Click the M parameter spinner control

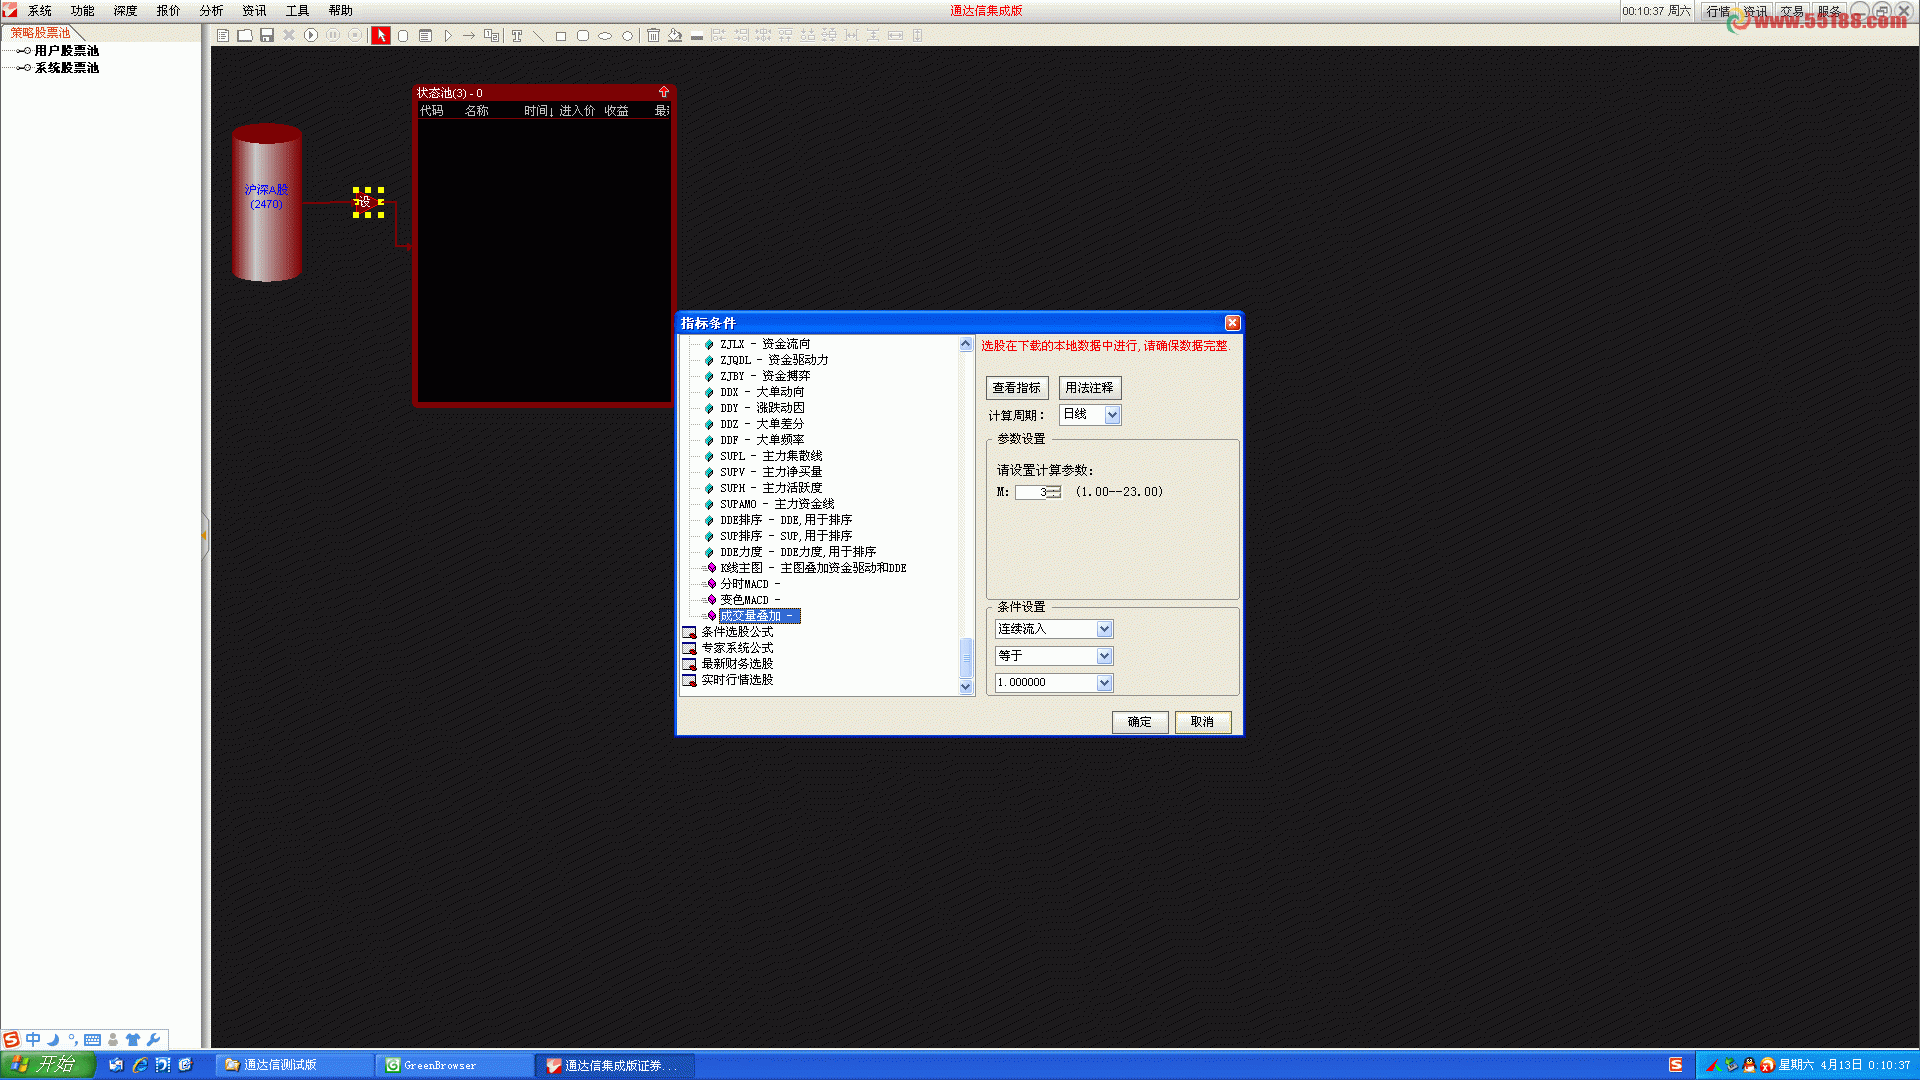1055,492
